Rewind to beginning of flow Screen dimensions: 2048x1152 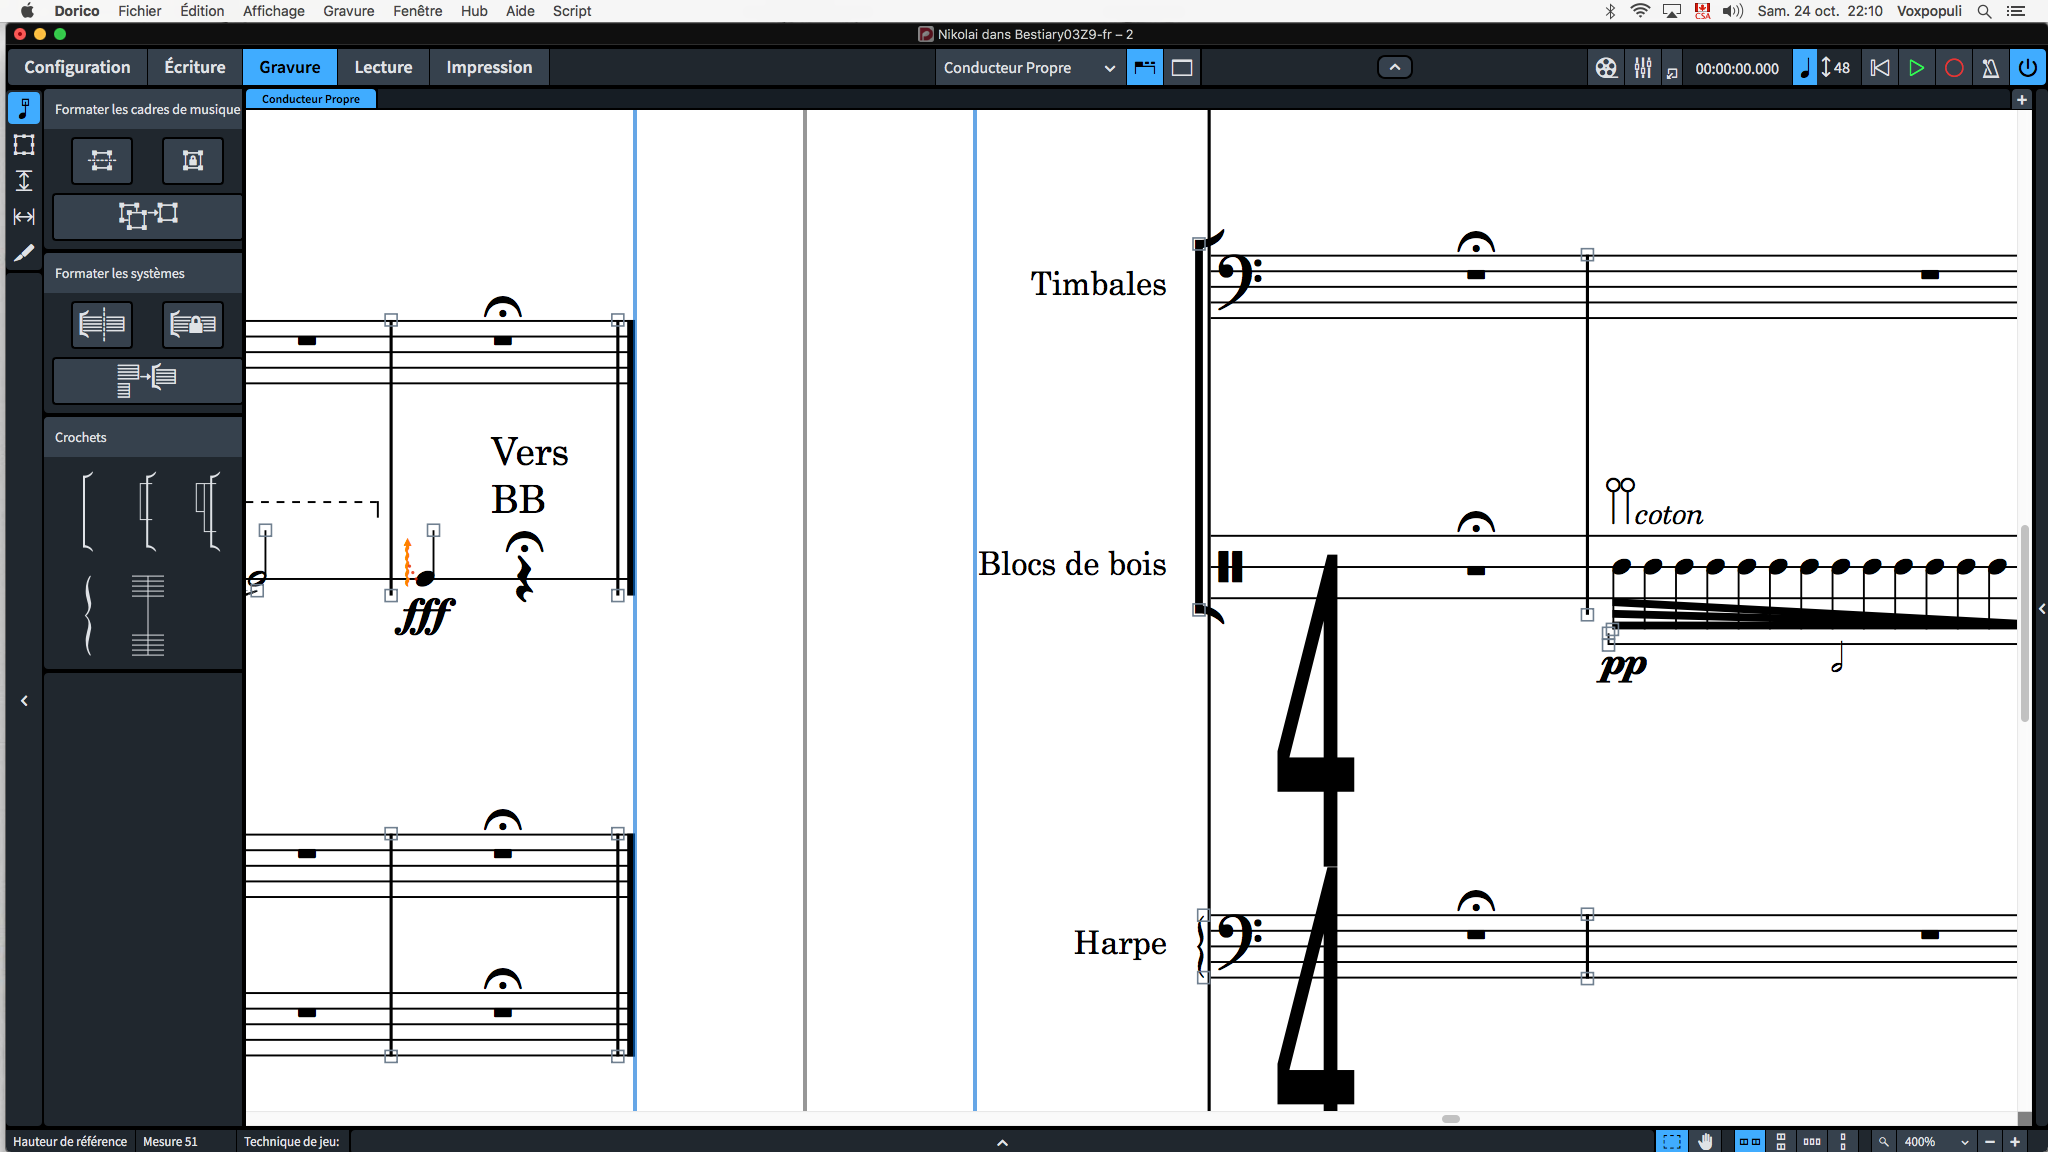tap(1879, 68)
